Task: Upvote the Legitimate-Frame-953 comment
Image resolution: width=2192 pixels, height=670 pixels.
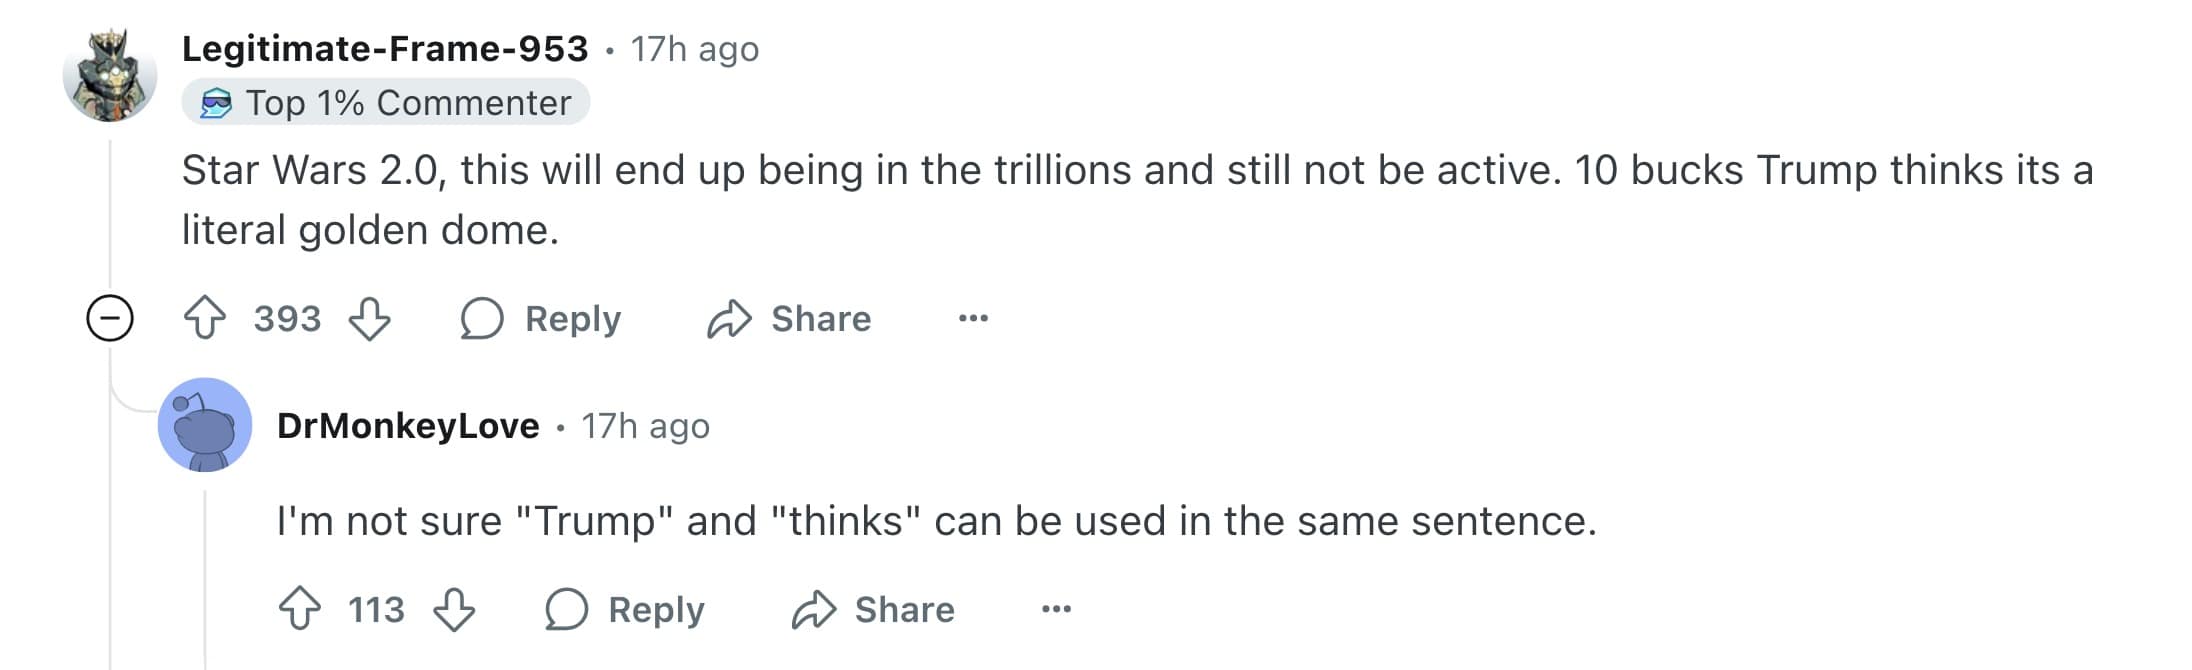Action: (205, 319)
